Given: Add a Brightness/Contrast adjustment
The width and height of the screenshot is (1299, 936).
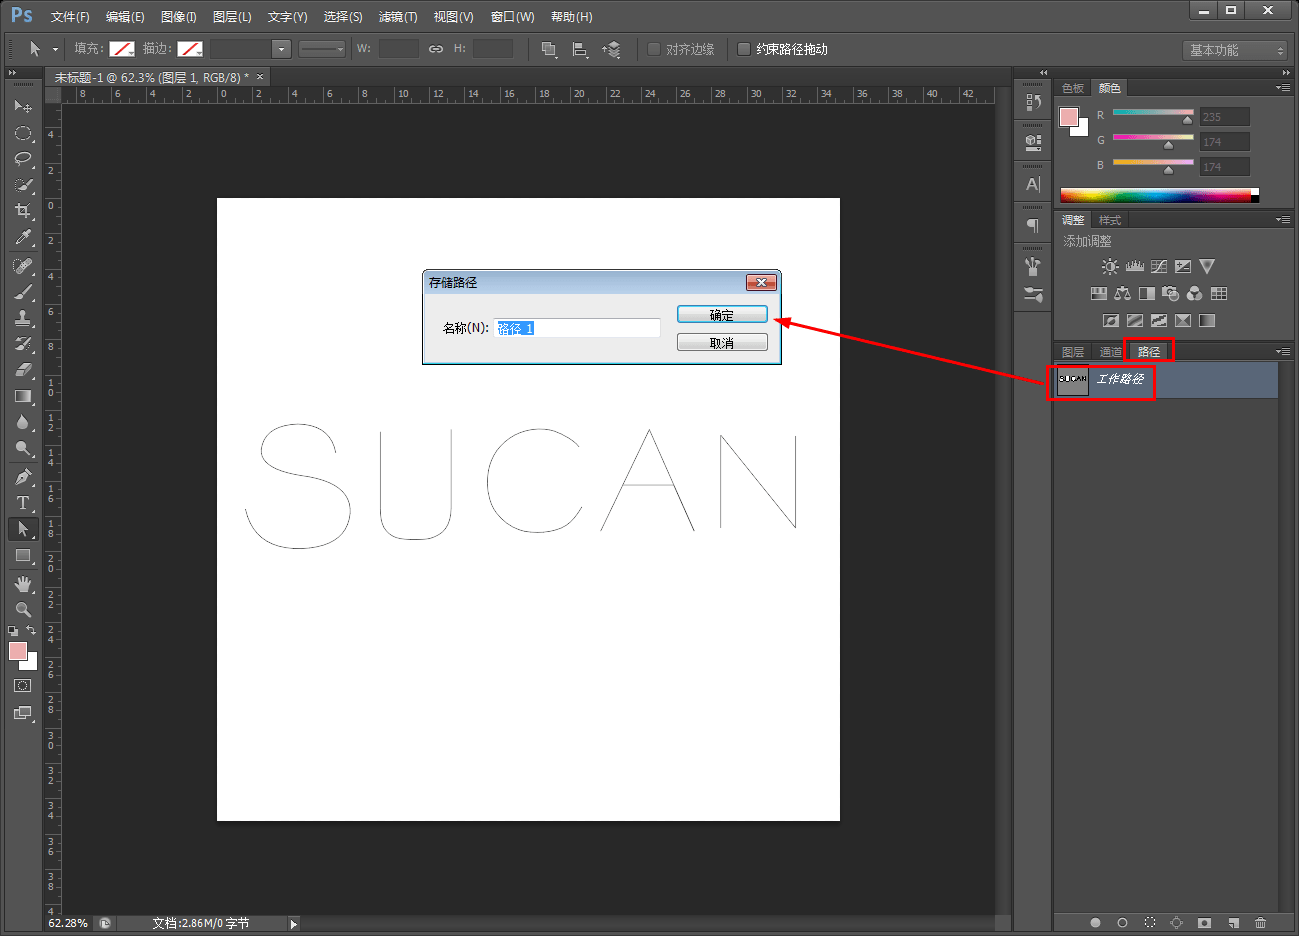Looking at the screenshot, I should coord(1110,267).
